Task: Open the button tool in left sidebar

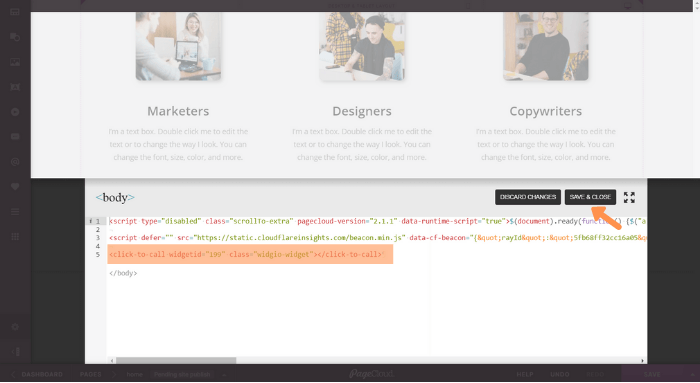Action: 15,137
